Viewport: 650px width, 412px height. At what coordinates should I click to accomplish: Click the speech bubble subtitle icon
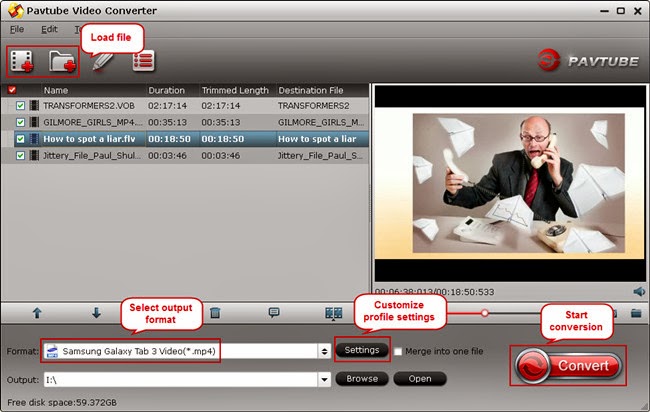pos(274,313)
